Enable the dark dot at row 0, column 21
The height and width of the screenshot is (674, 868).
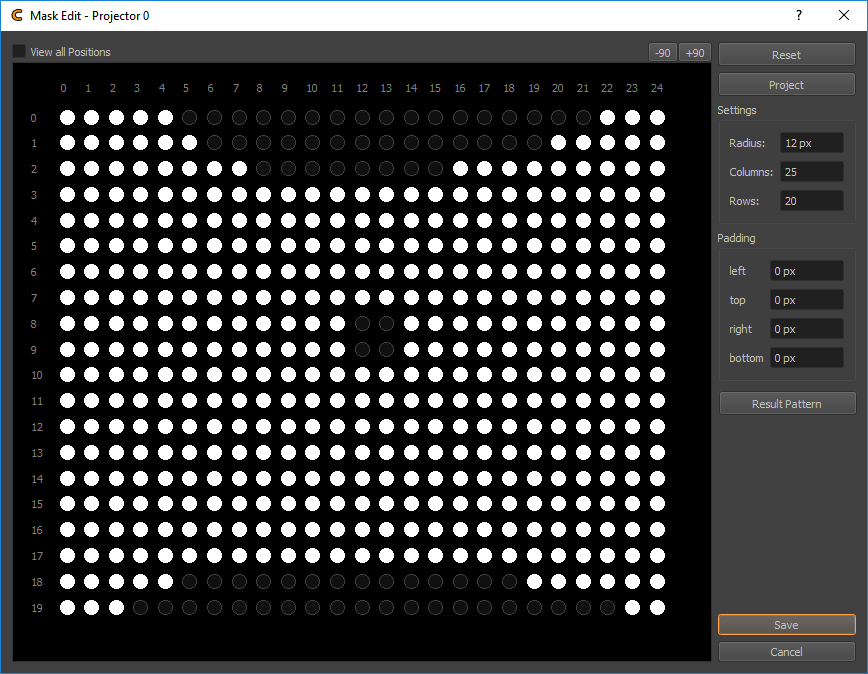(x=583, y=117)
